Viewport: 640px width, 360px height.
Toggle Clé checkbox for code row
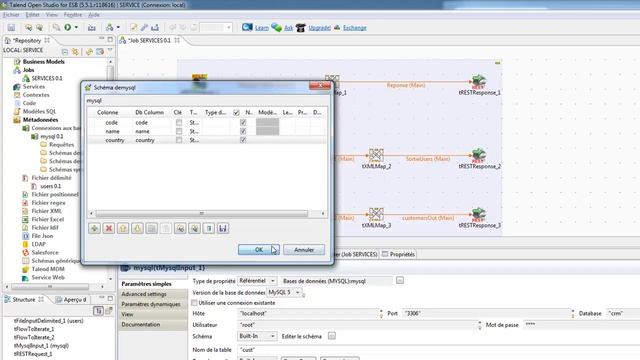point(179,122)
